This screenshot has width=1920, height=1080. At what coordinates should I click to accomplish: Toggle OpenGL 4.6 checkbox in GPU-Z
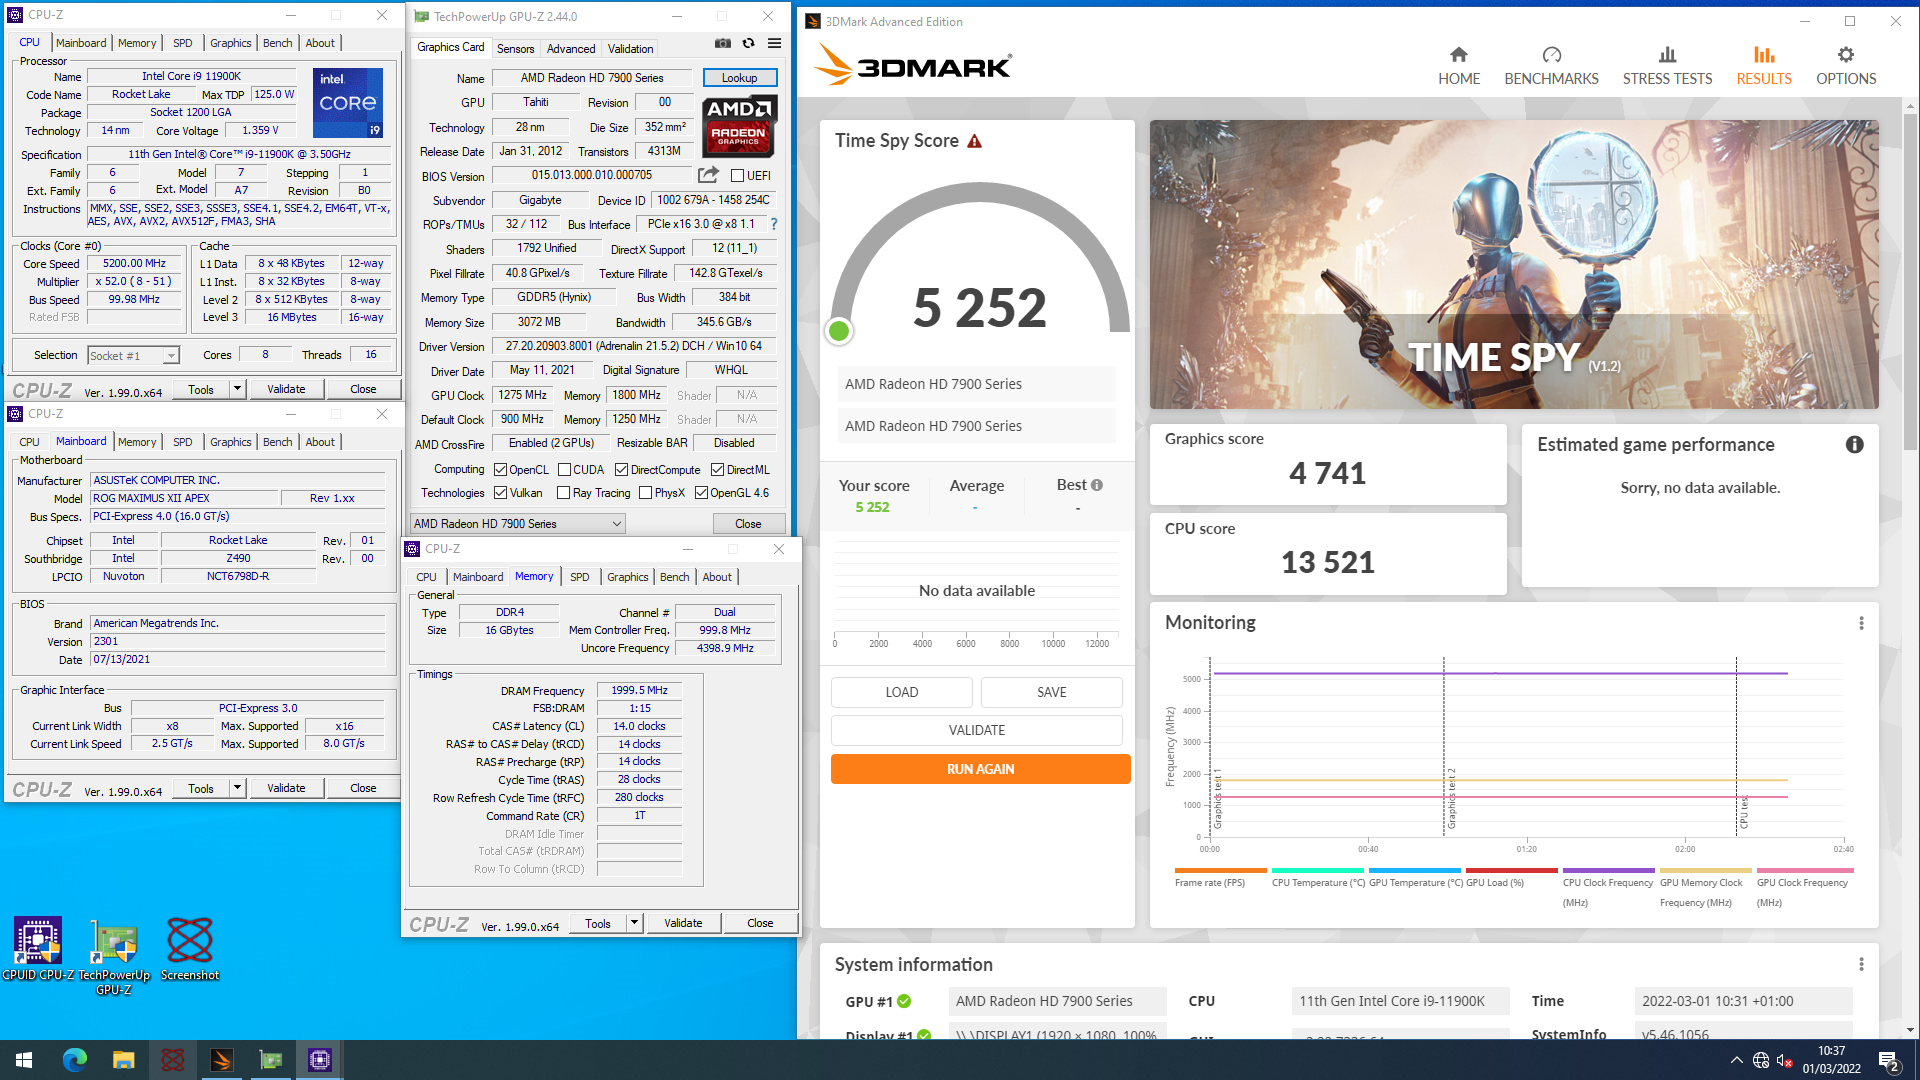pyautogui.click(x=701, y=493)
